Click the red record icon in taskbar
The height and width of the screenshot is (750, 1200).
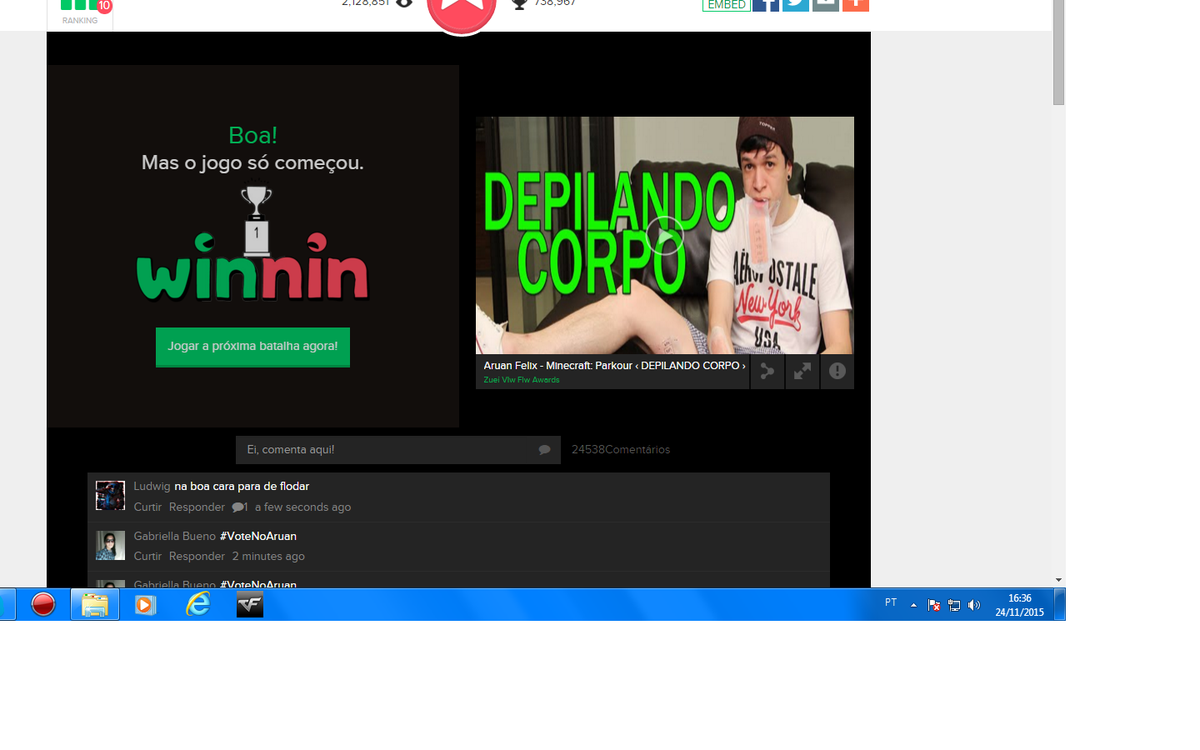(43, 604)
